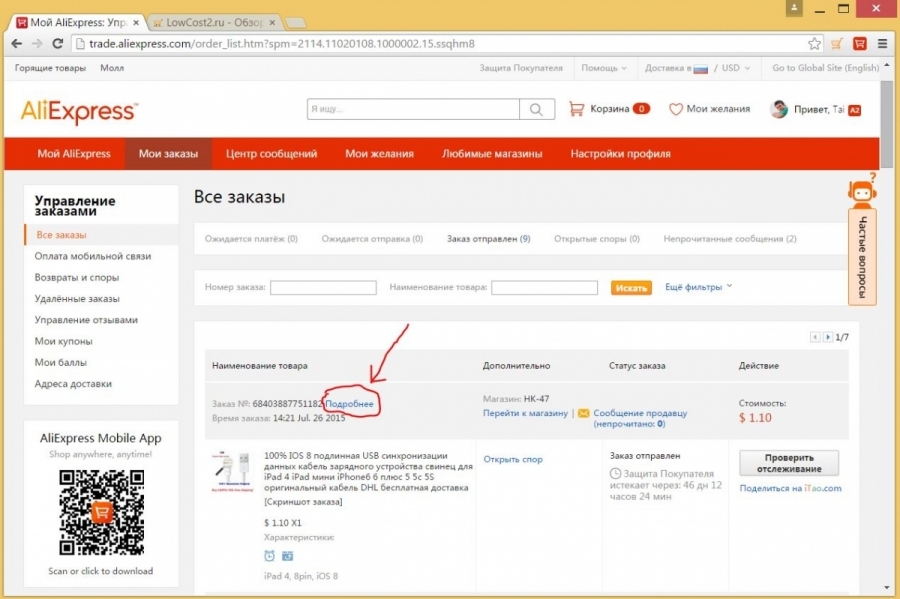Viewport: 900px width, 599px height.
Task: Open the Chrome hamburger menu icon
Action: click(x=884, y=44)
